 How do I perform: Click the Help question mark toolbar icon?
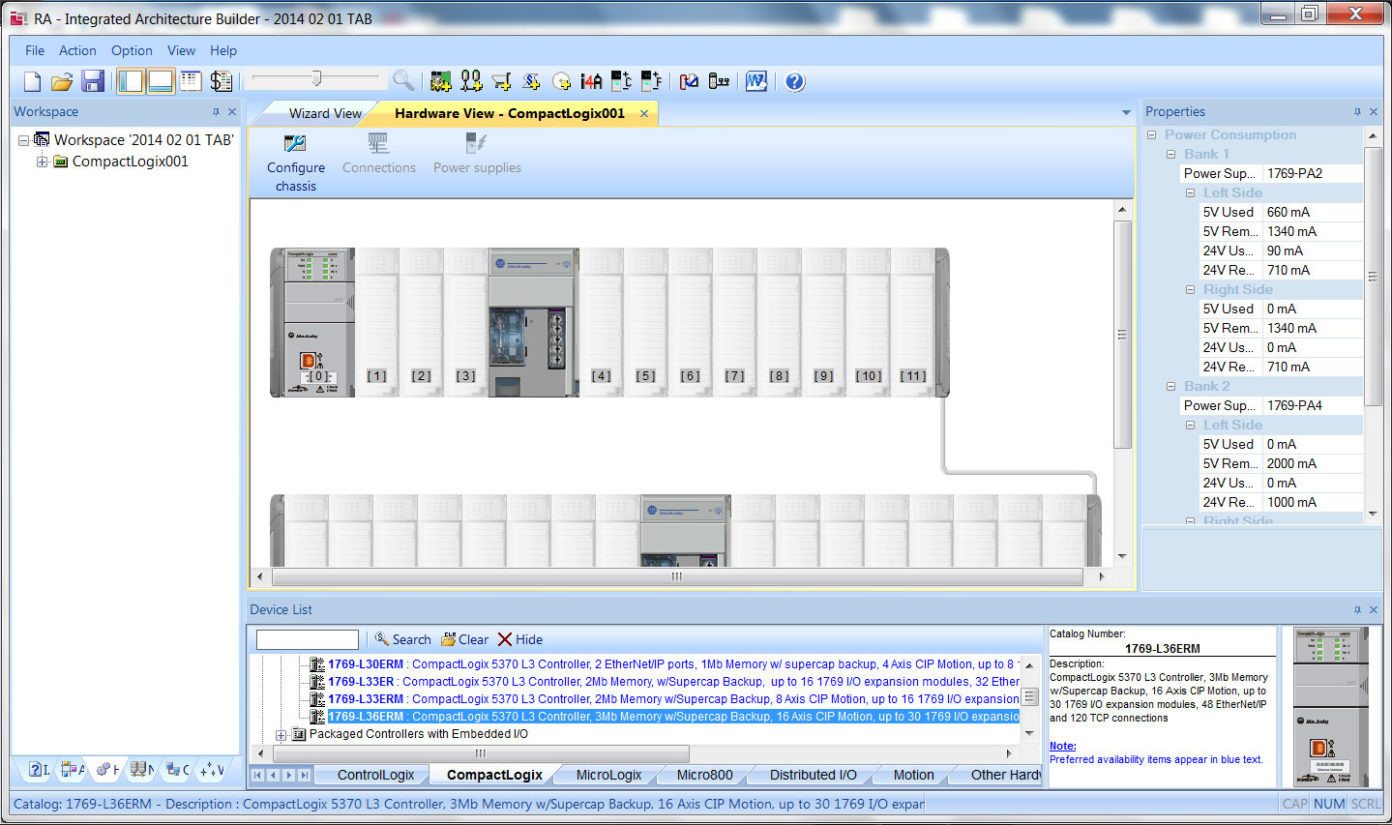click(x=795, y=81)
